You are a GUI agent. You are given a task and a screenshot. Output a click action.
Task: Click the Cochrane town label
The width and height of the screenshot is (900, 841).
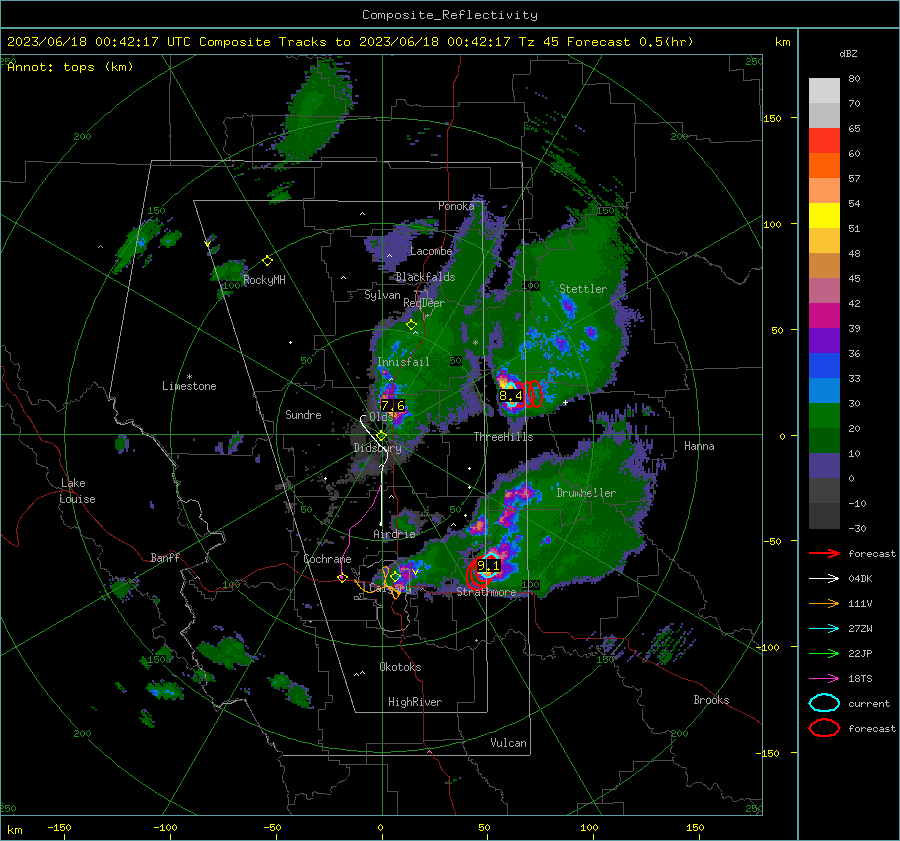click(327, 559)
